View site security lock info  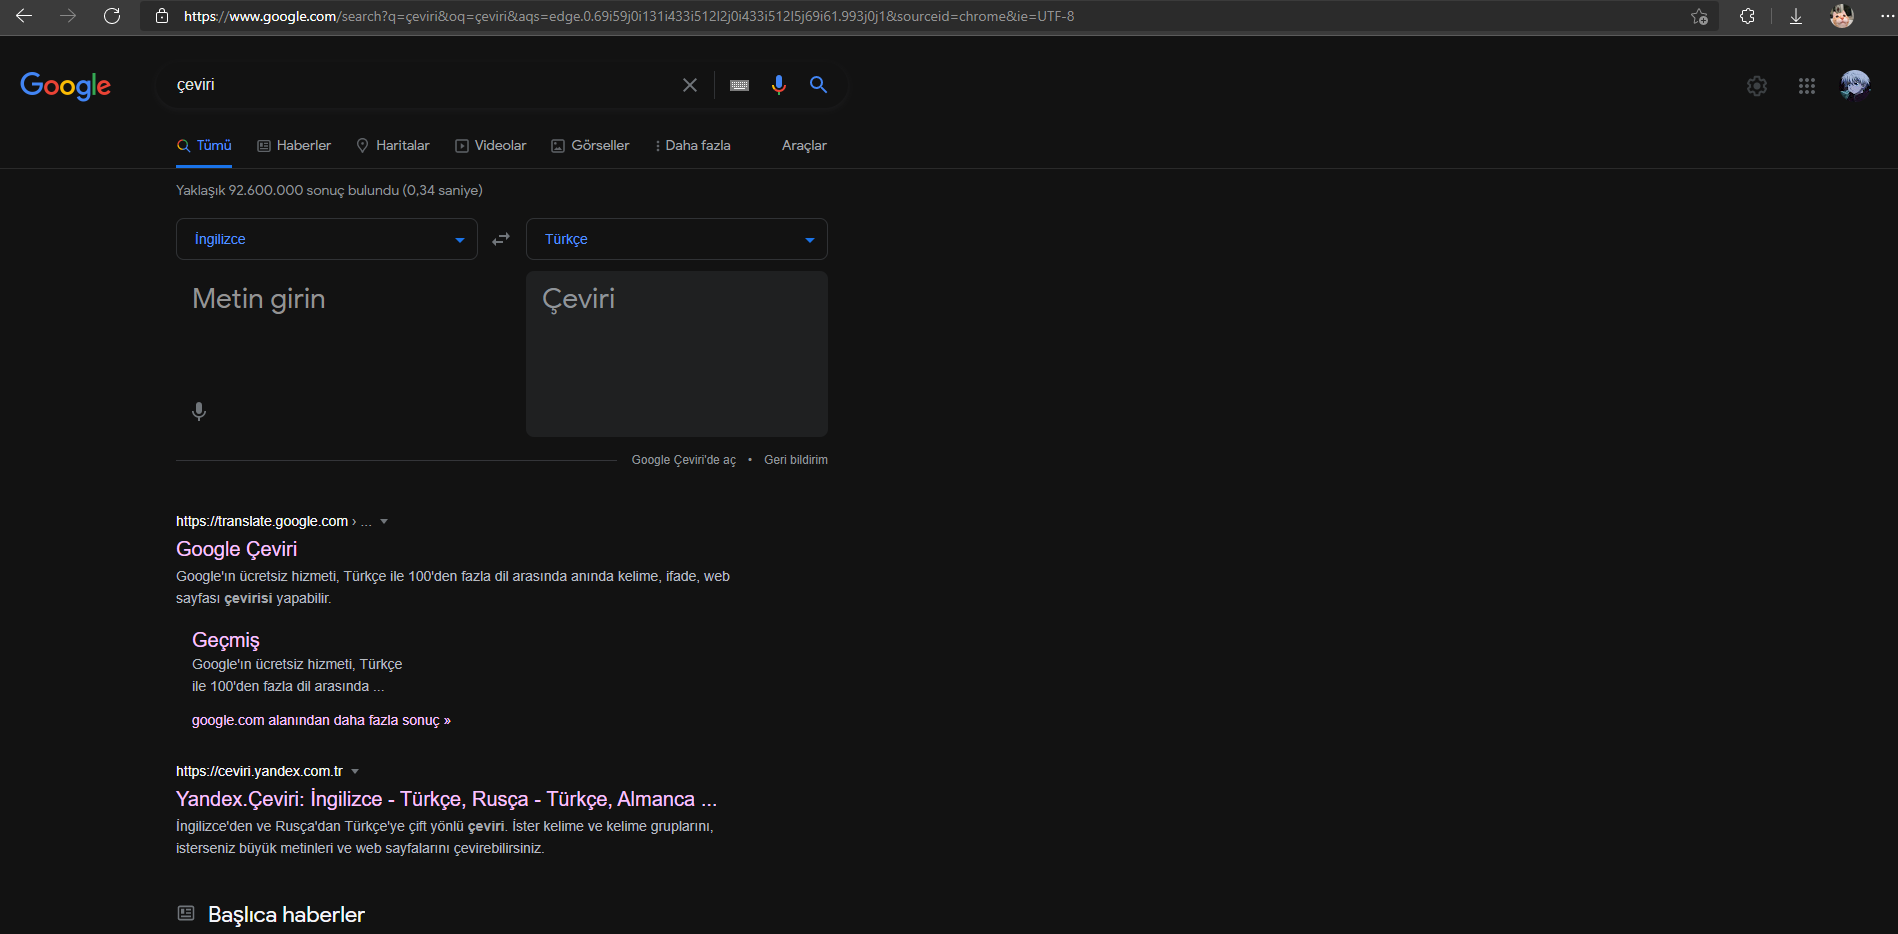point(162,16)
